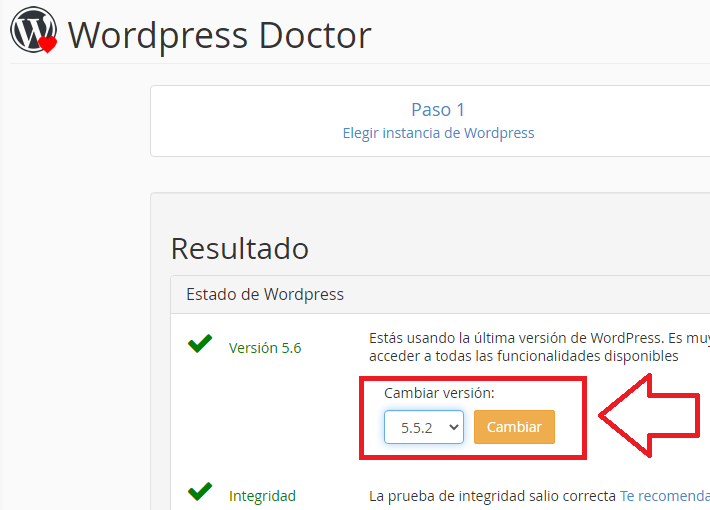Click the WordPress Doctor logo icon

(34, 30)
